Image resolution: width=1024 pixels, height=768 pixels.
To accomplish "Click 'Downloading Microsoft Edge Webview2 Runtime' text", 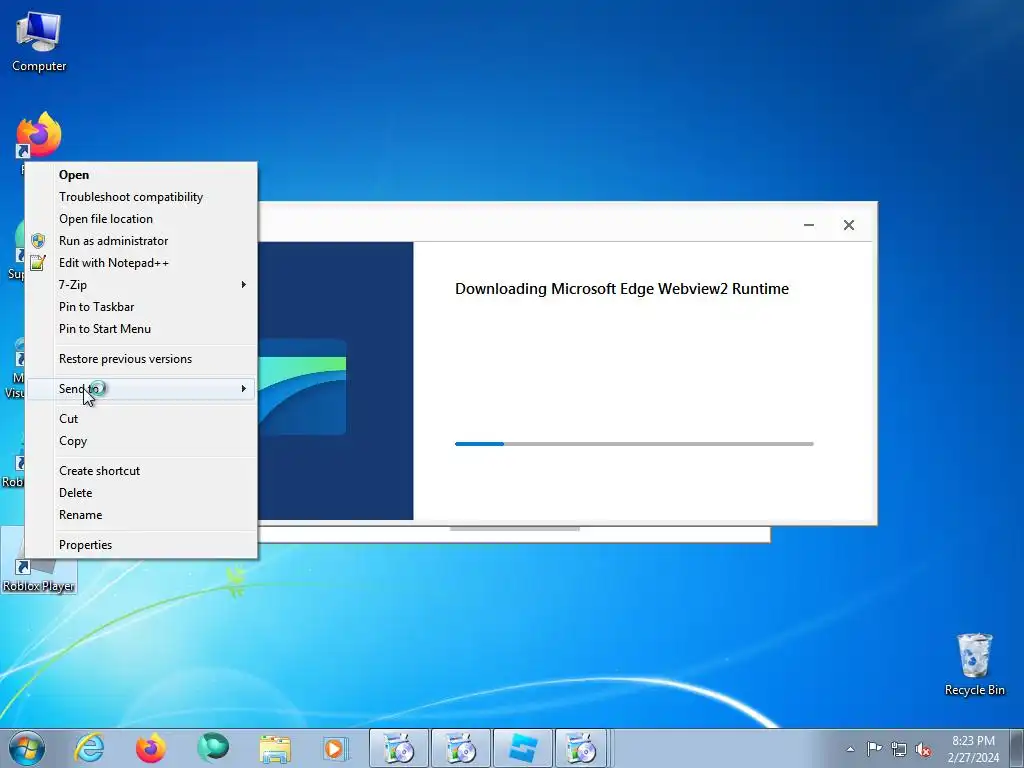I will pos(622,289).
